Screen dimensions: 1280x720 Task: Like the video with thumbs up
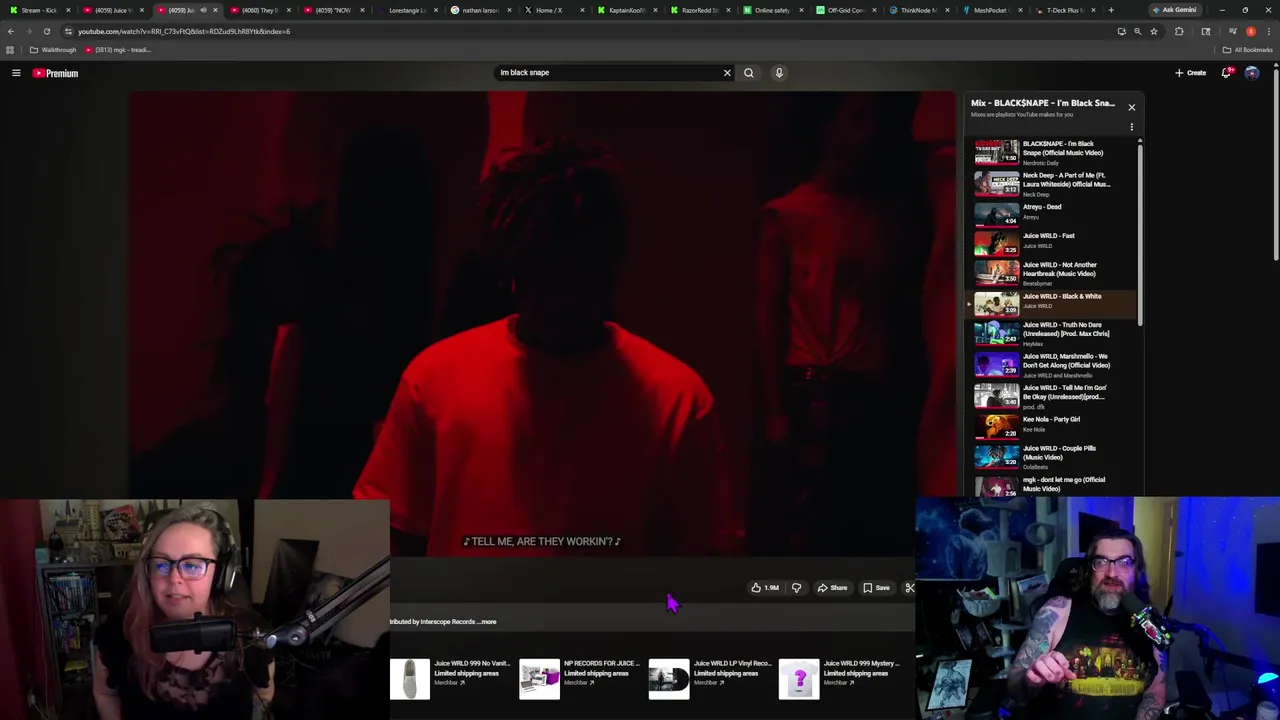765,588
